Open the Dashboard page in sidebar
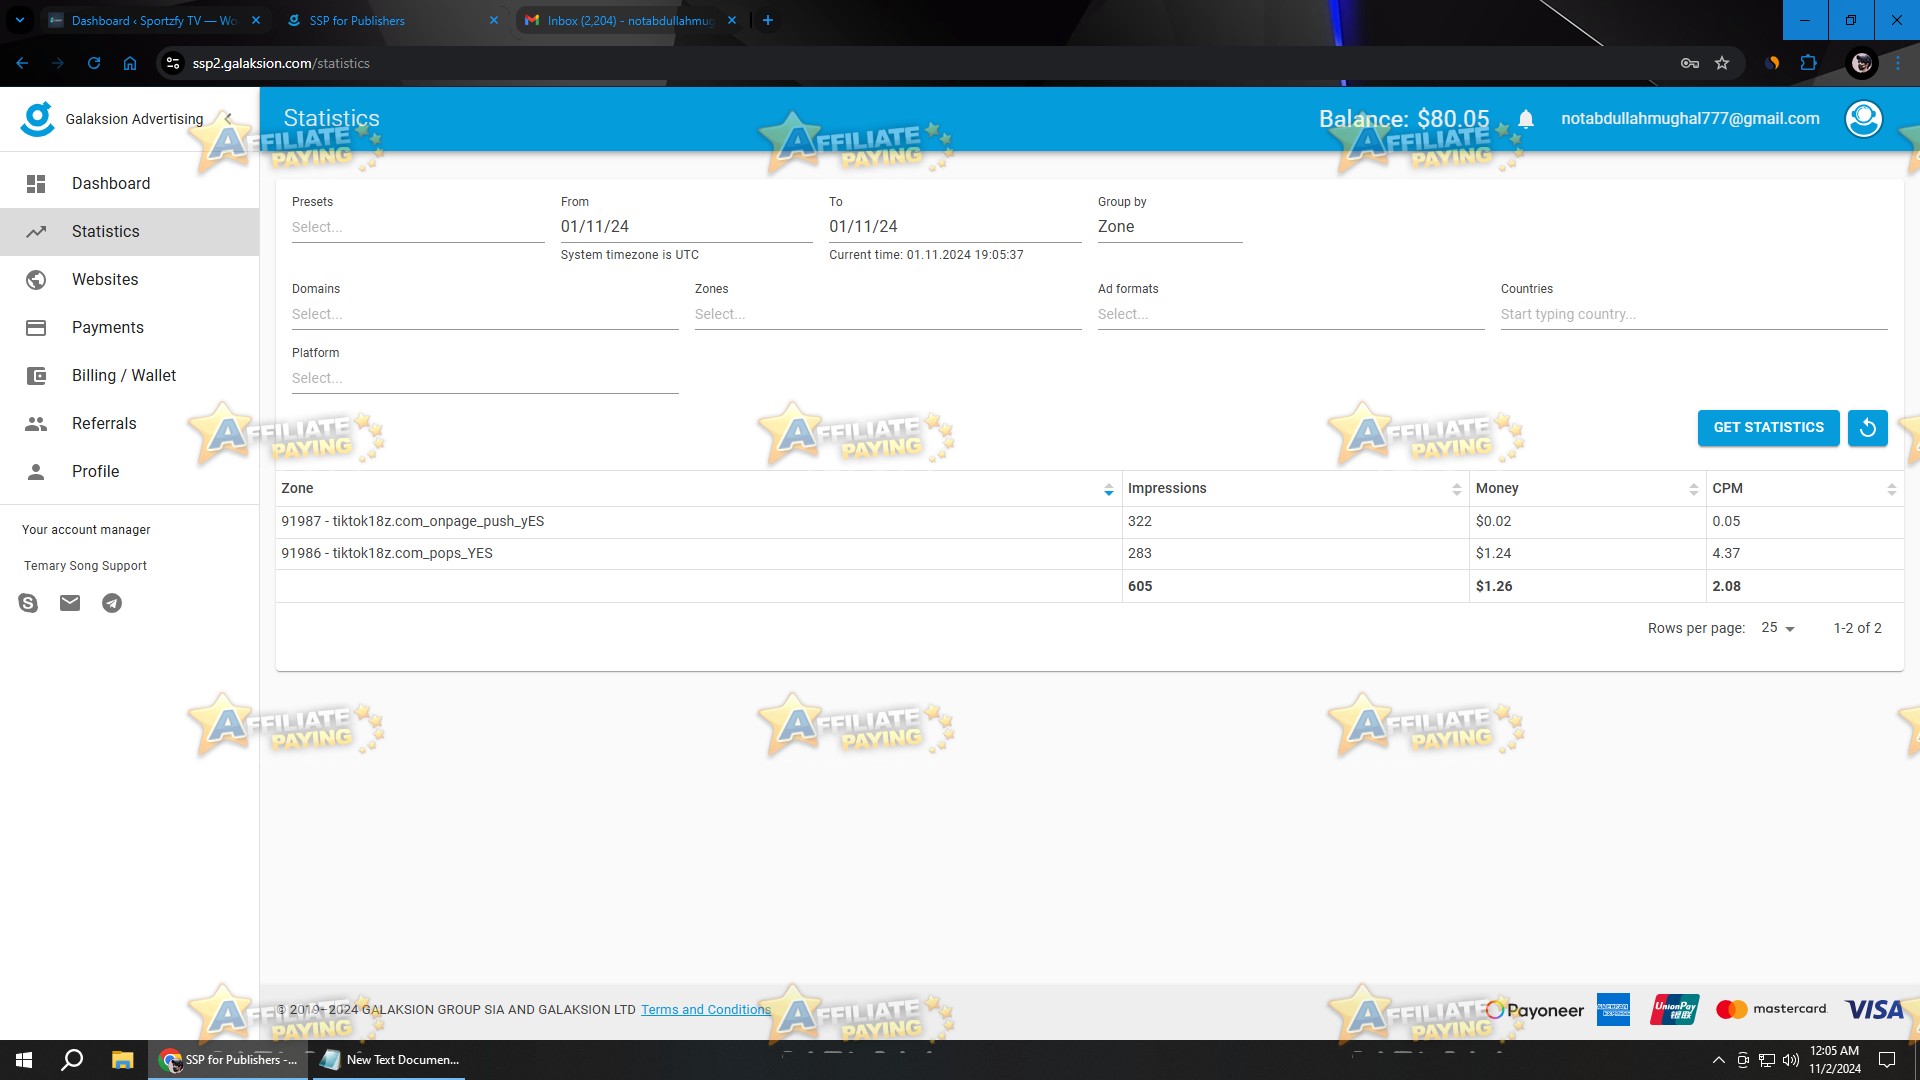Image resolution: width=1920 pixels, height=1080 pixels. coord(130,184)
